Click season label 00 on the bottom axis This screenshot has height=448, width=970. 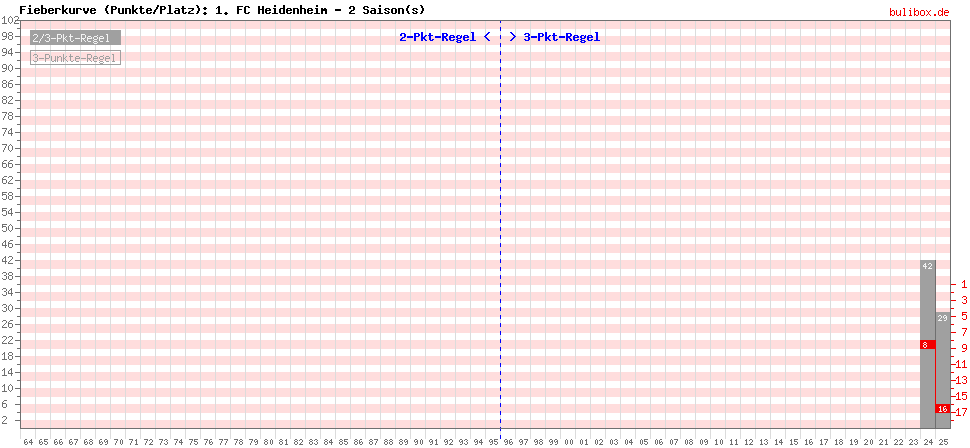(x=568, y=442)
